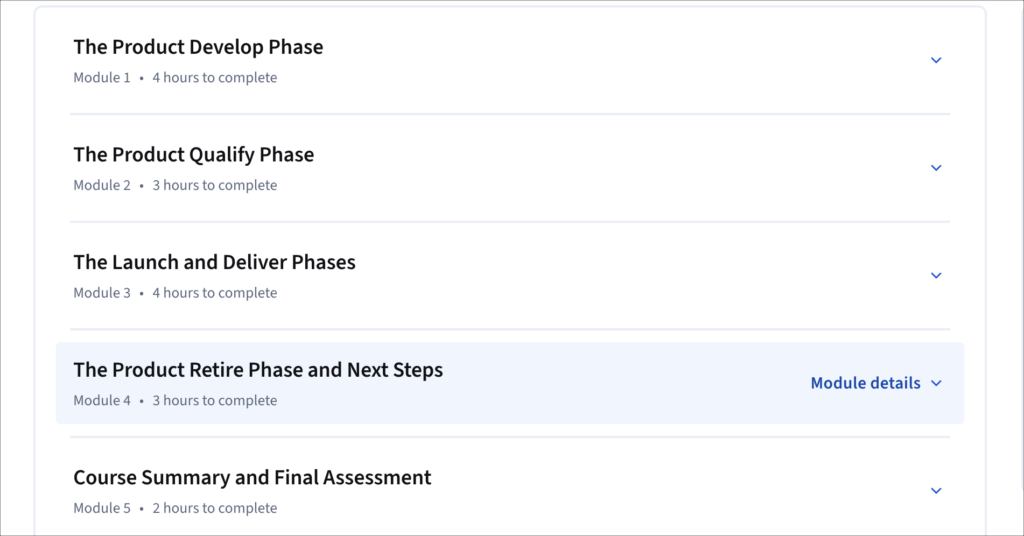Click "3 hours to complete" under Product Qualify Phase

pyautogui.click(x=214, y=186)
